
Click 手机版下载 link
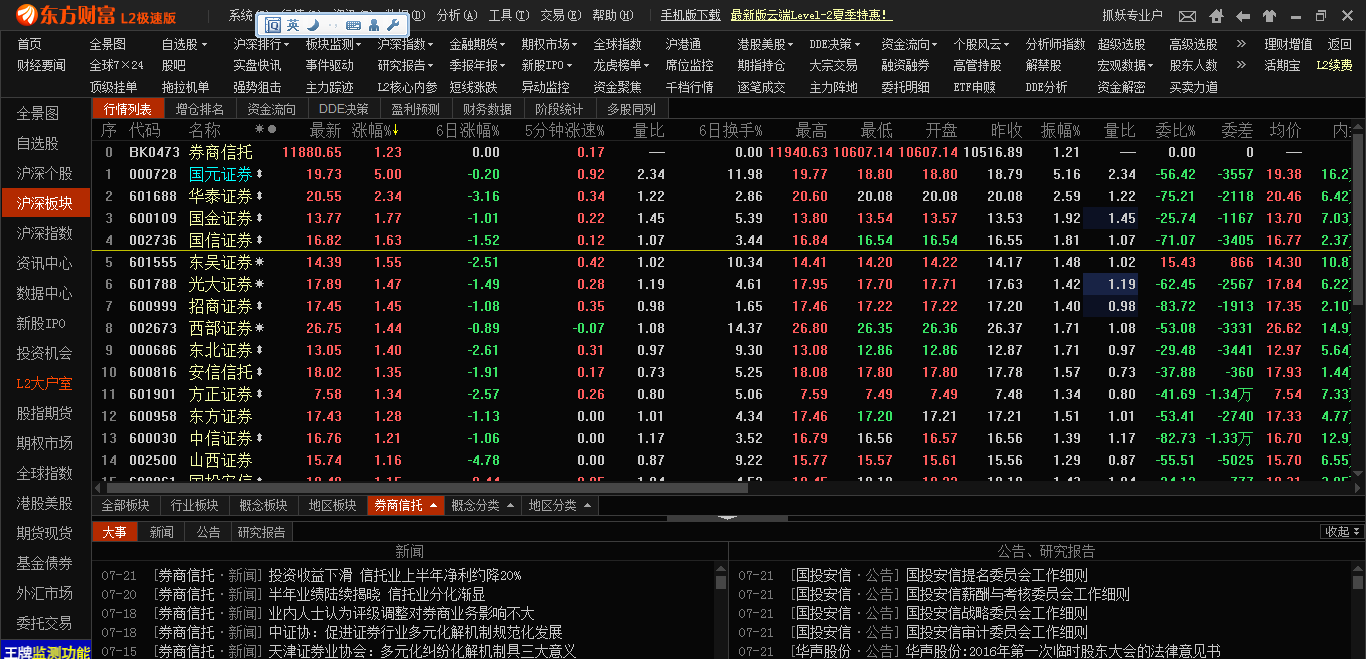[690, 16]
